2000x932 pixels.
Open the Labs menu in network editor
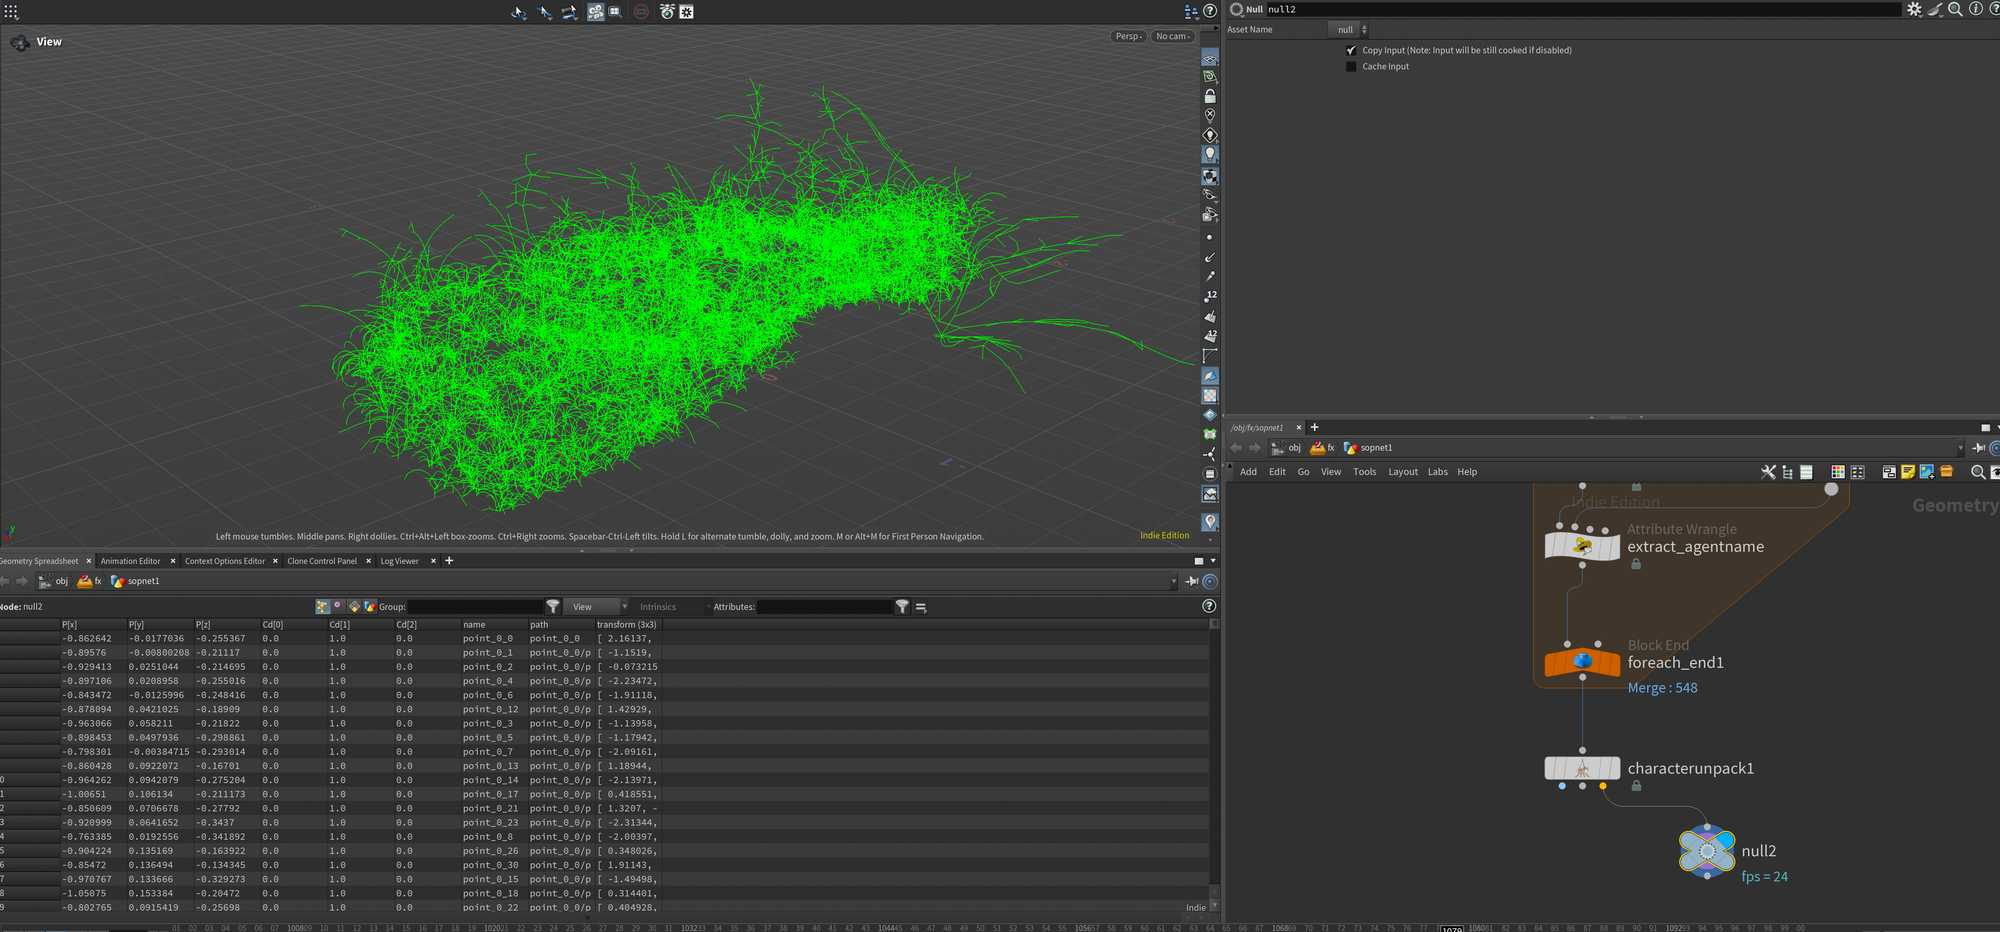pos(1437,472)
